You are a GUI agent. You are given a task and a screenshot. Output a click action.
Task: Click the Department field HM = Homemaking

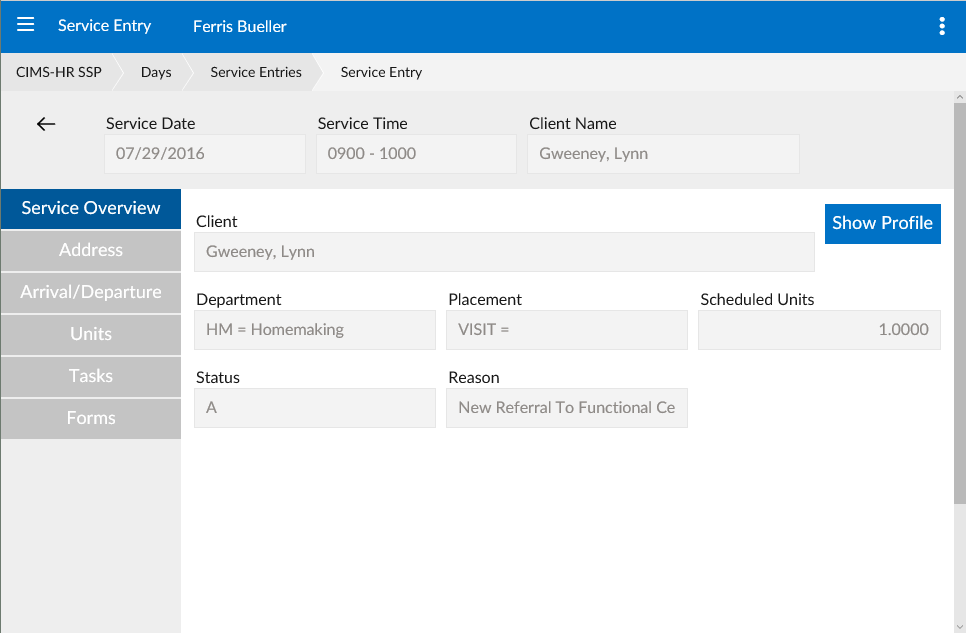(315, 330)
